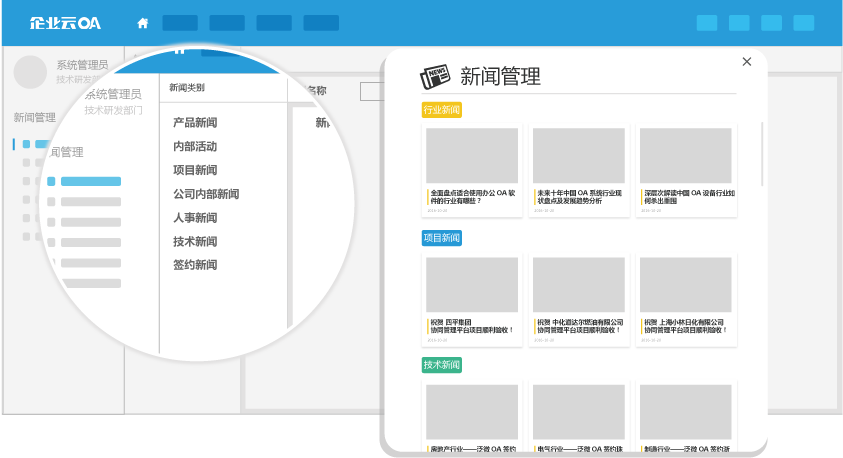The image size is (843, 458).
Task: Click the green 技术新闻 tag in the popup
Action: pyautogui.click(x=442, y=365)
